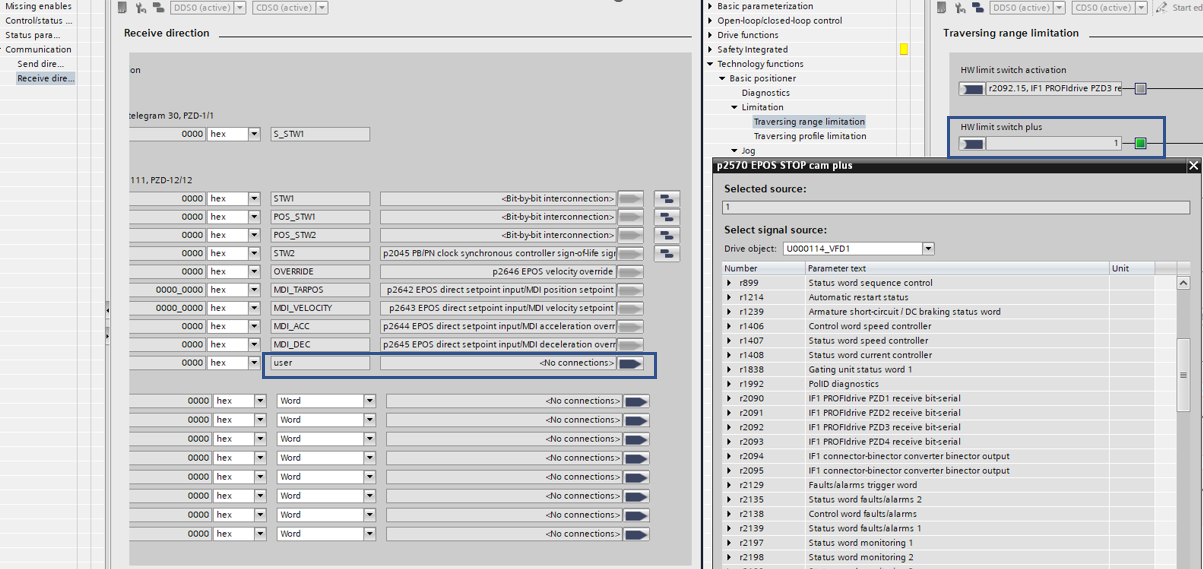Close the p2570 EPOS STOP cam dialog
The height and width of the screenshot is (569, 1203).
click(1193, 165)
